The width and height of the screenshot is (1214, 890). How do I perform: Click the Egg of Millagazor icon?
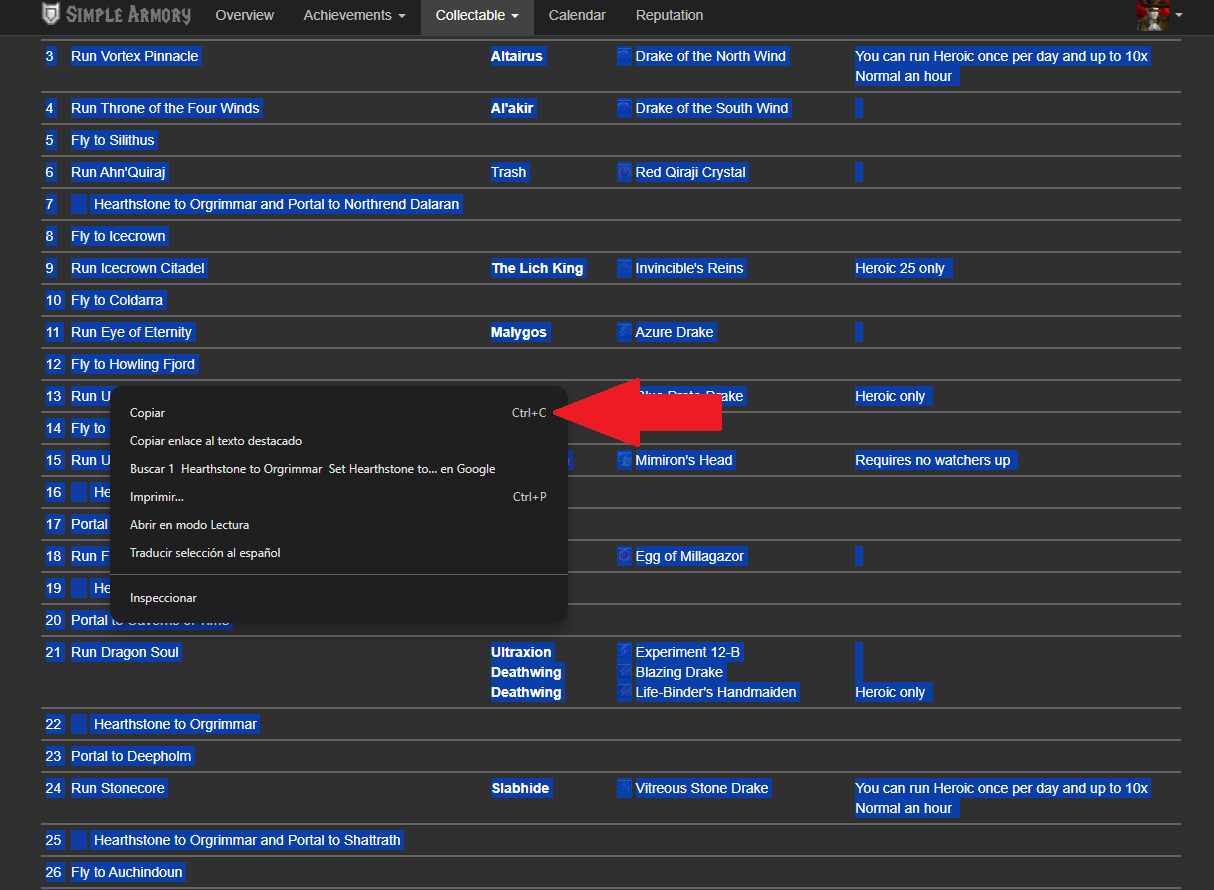coord(624,556)
